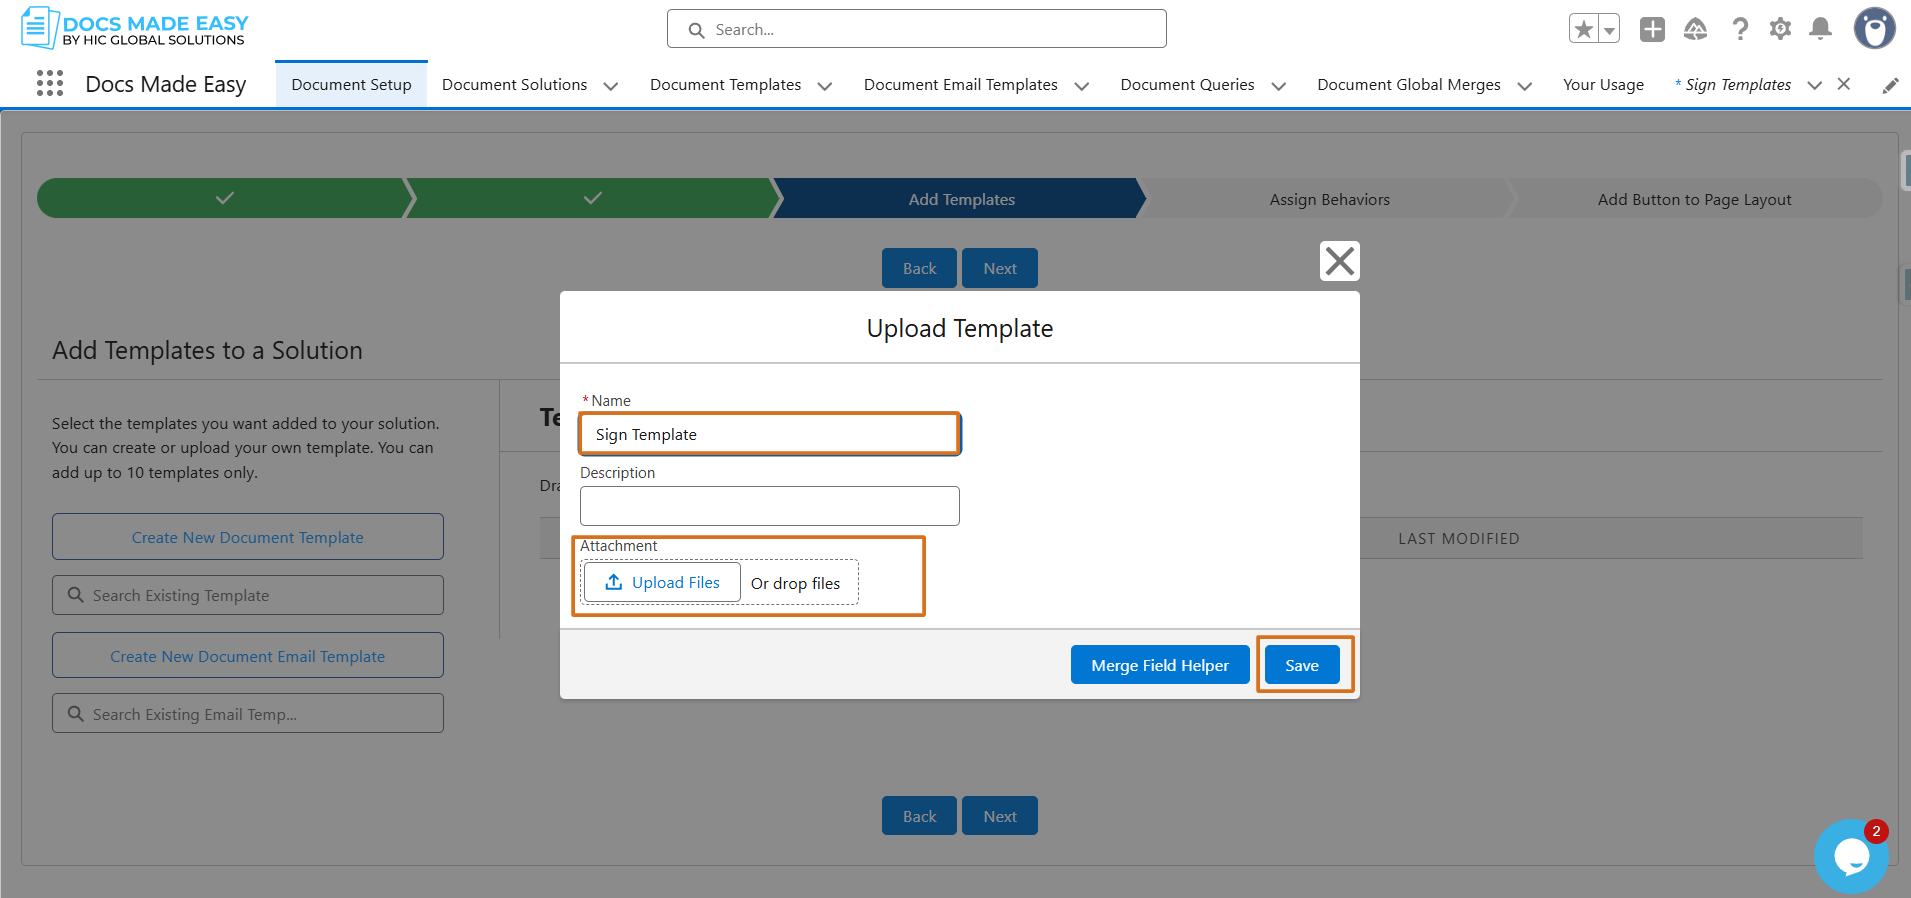
Task: Expand the favorites list dropdown arrow
Action: (1609, 30)
